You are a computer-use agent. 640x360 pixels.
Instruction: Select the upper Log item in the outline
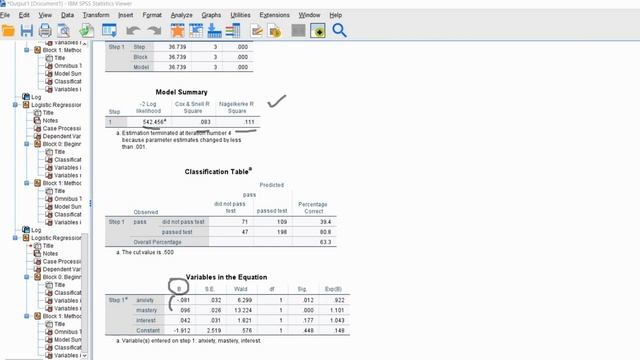coord(32,97)
